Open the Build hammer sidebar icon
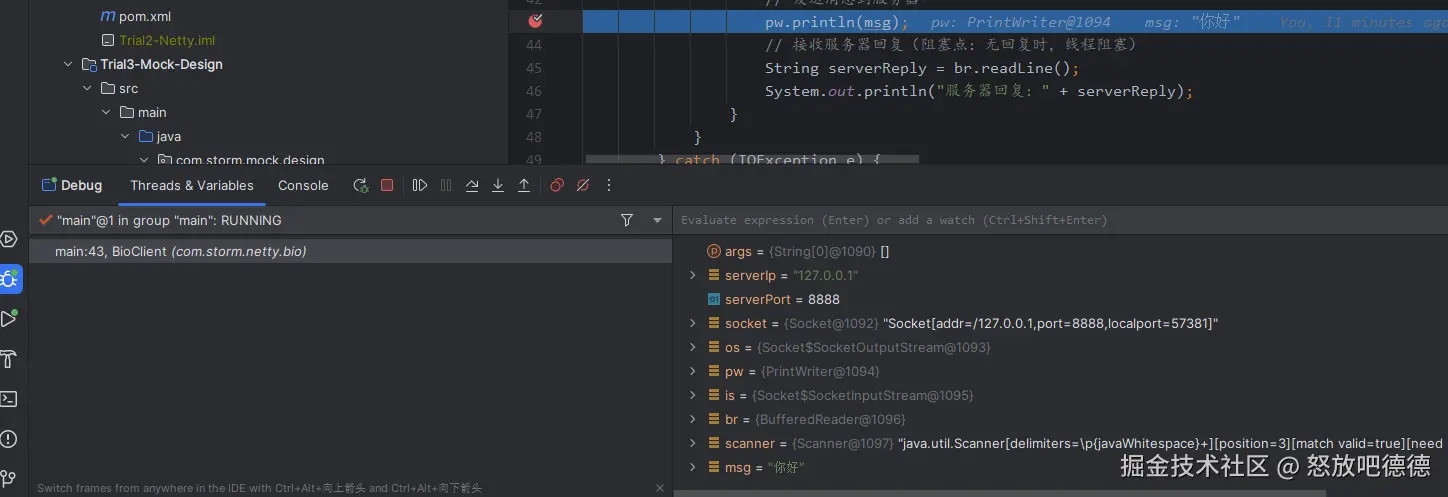Image resolution: width=1448 pixels, height=497 pixels. [x=9, y=359]
